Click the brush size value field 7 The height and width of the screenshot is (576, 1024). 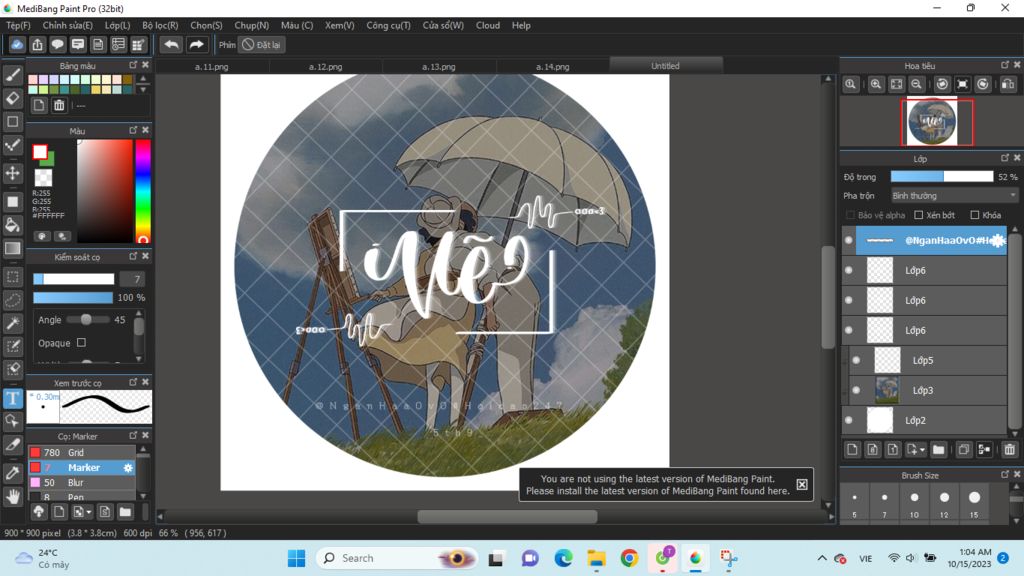[x=133, y=279]
